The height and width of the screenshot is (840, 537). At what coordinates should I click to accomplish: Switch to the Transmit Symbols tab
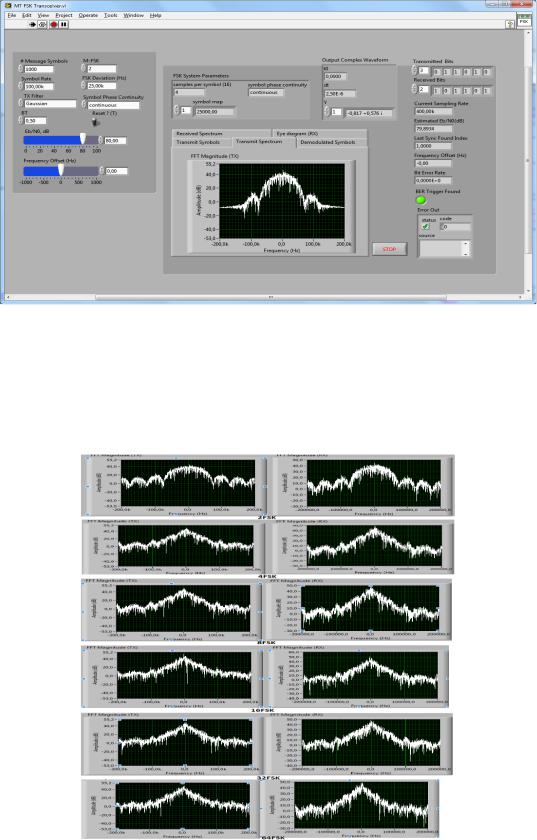pos(202,142)
